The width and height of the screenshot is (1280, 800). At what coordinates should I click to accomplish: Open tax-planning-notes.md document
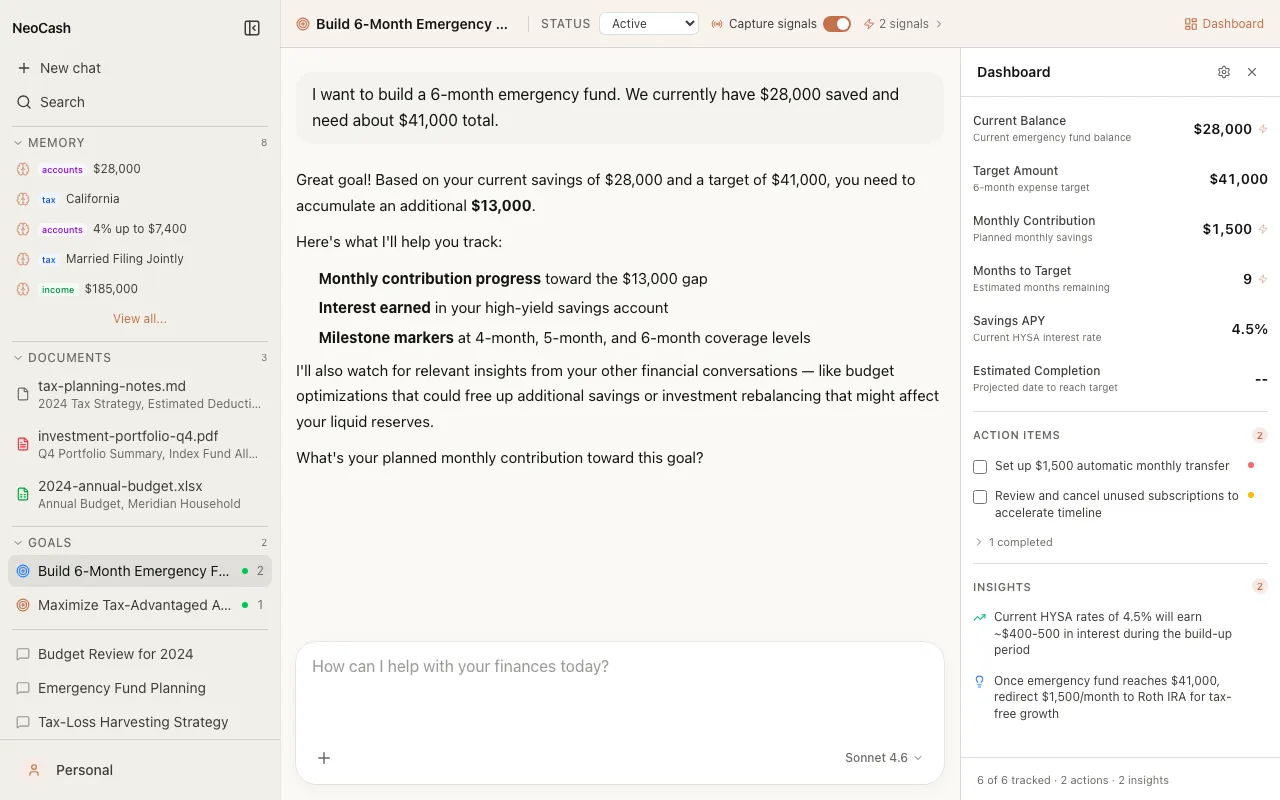140,394
